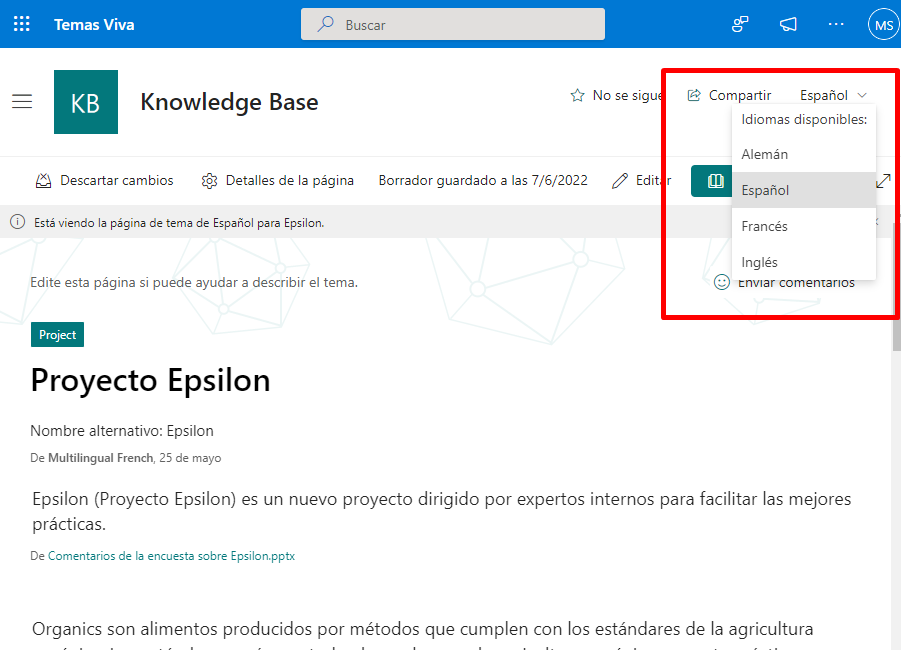Open the app launcher waffle icon
This screenshot has width=901, height=650.
(22, 24)
